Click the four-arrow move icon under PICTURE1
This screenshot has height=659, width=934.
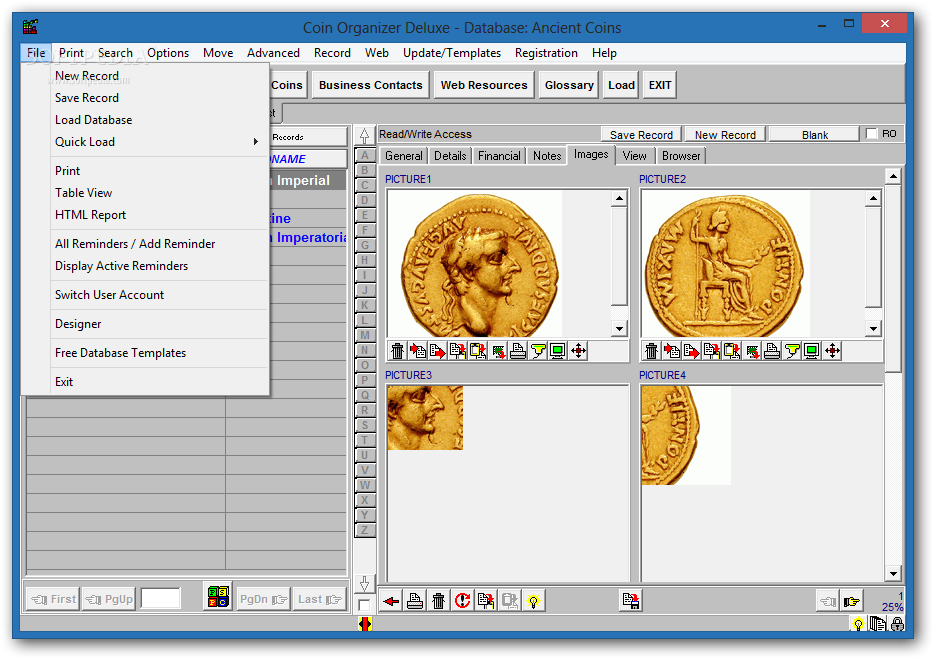click(x=578, y=351)
